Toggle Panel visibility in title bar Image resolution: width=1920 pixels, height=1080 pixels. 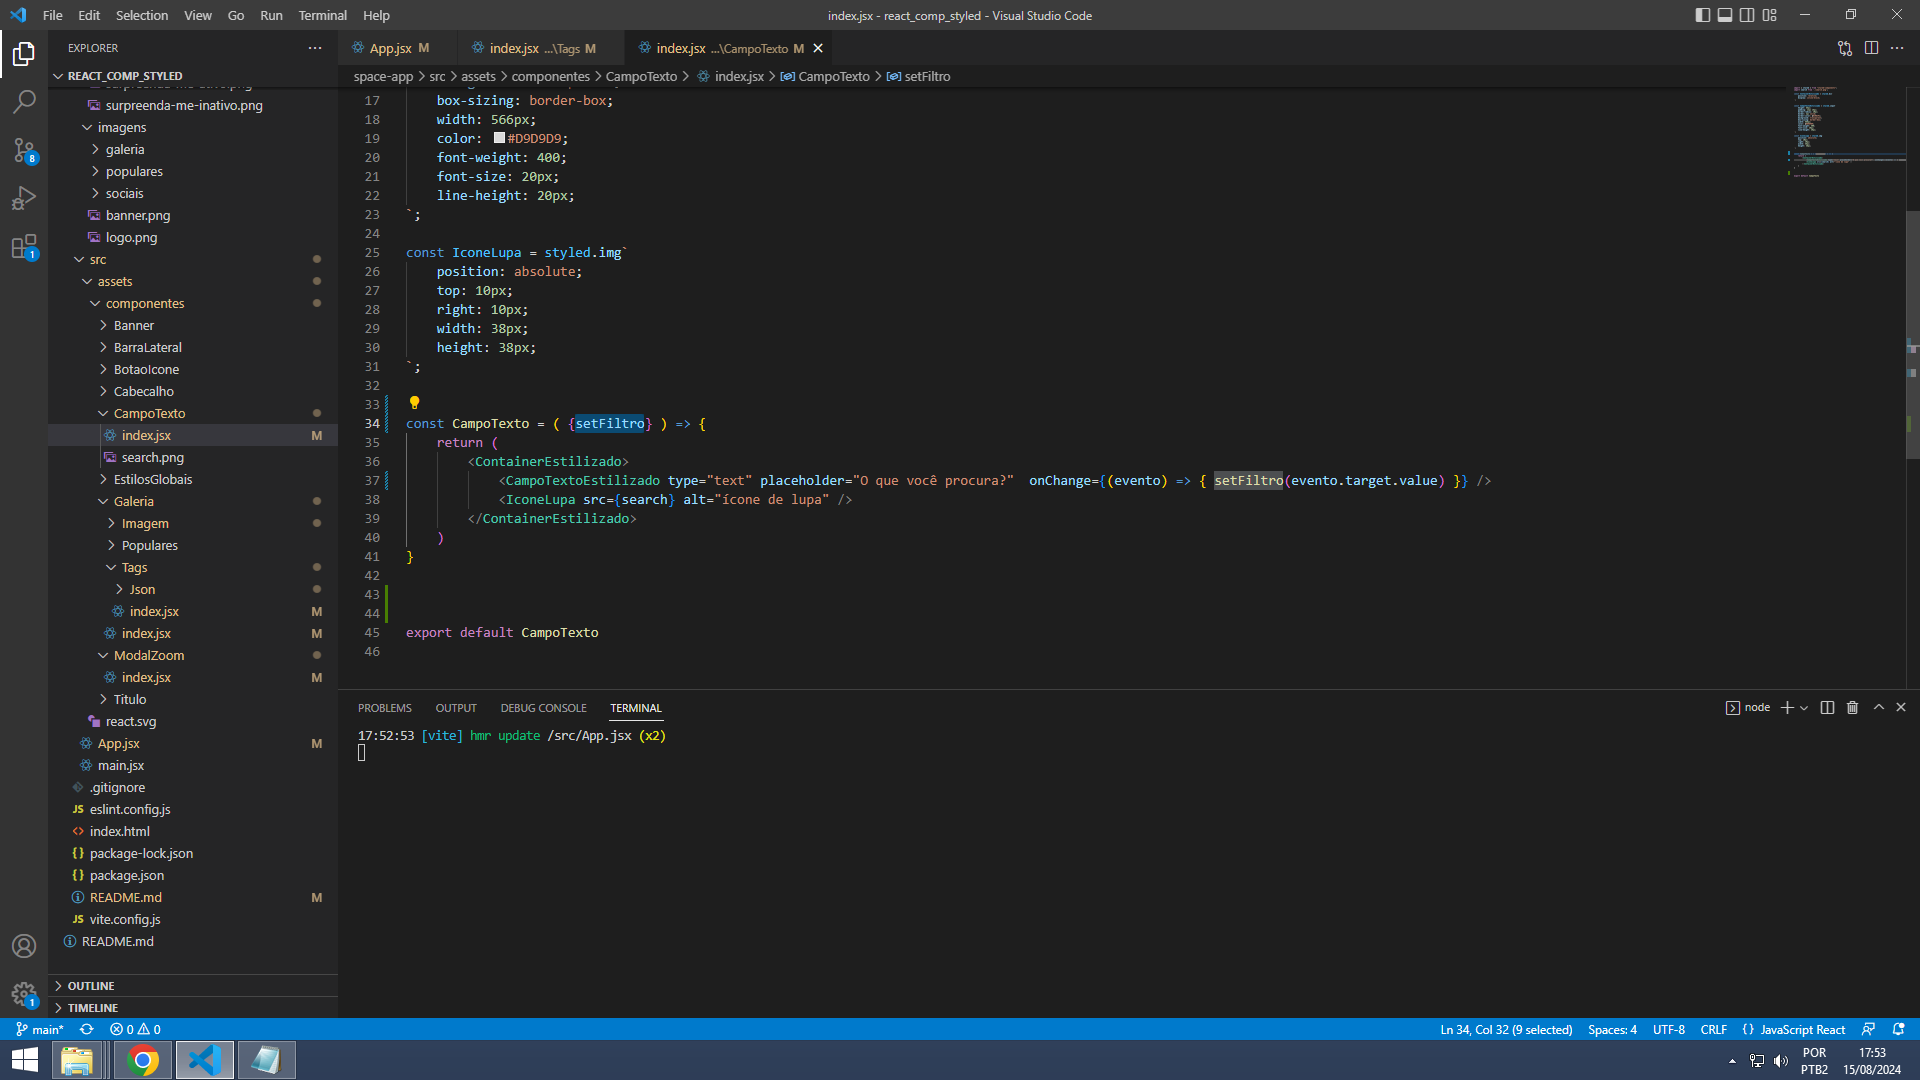tap(1725, 15)
